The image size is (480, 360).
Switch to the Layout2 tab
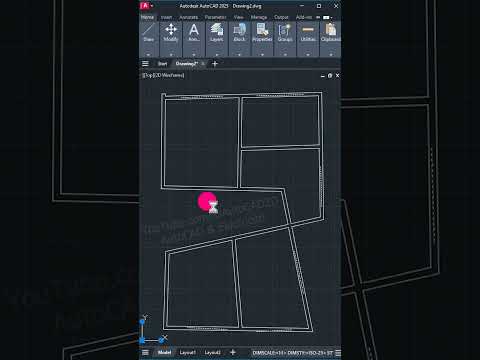212,352
